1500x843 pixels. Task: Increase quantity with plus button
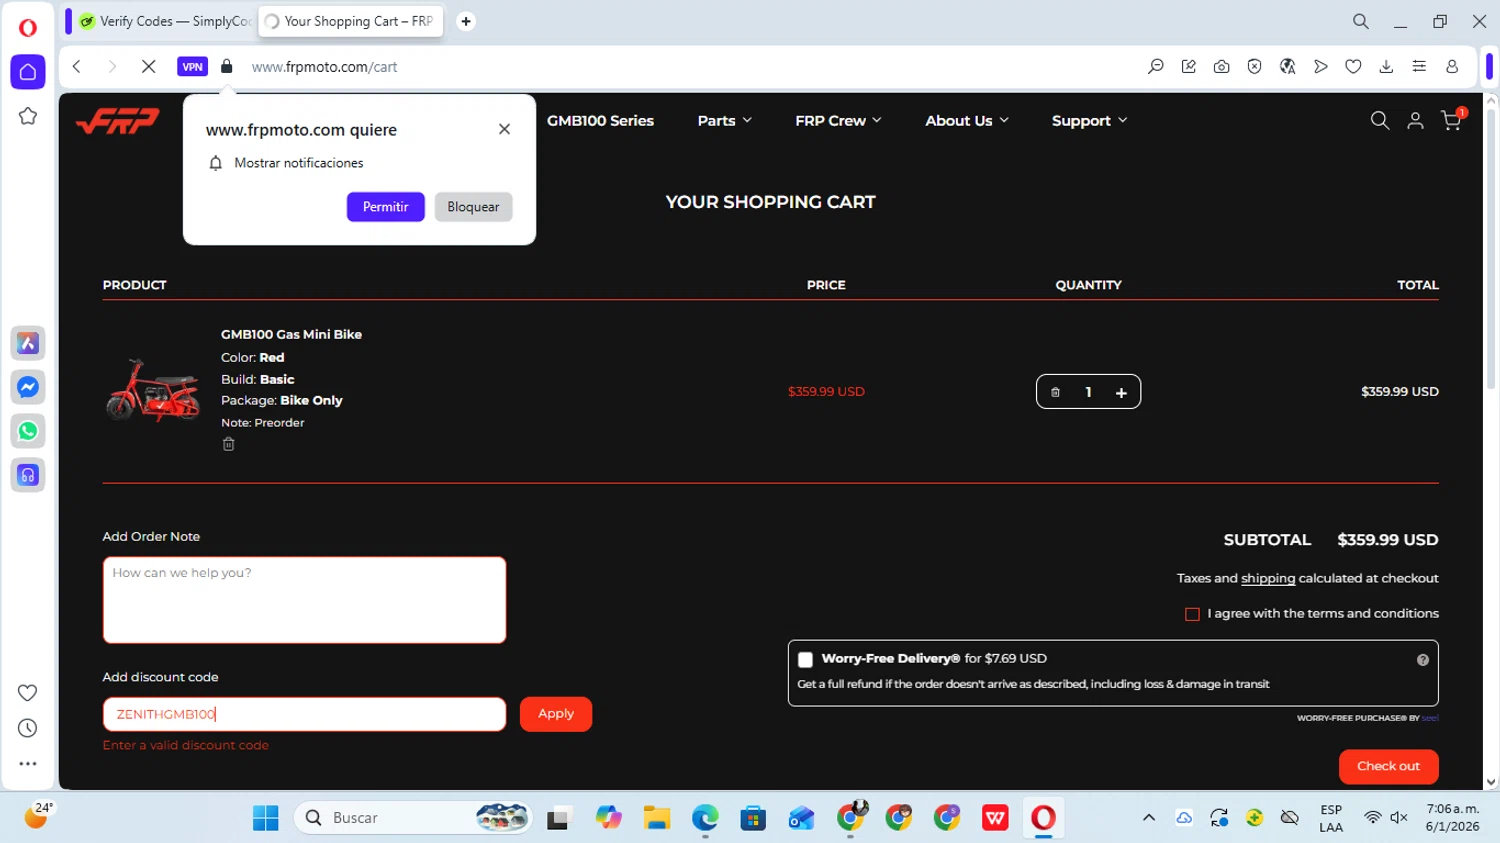pos(1121,393)
